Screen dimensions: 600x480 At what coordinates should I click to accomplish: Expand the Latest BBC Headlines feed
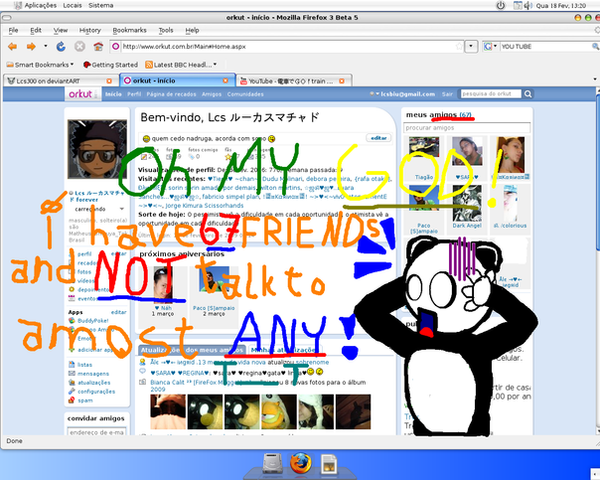click(181, 65)
